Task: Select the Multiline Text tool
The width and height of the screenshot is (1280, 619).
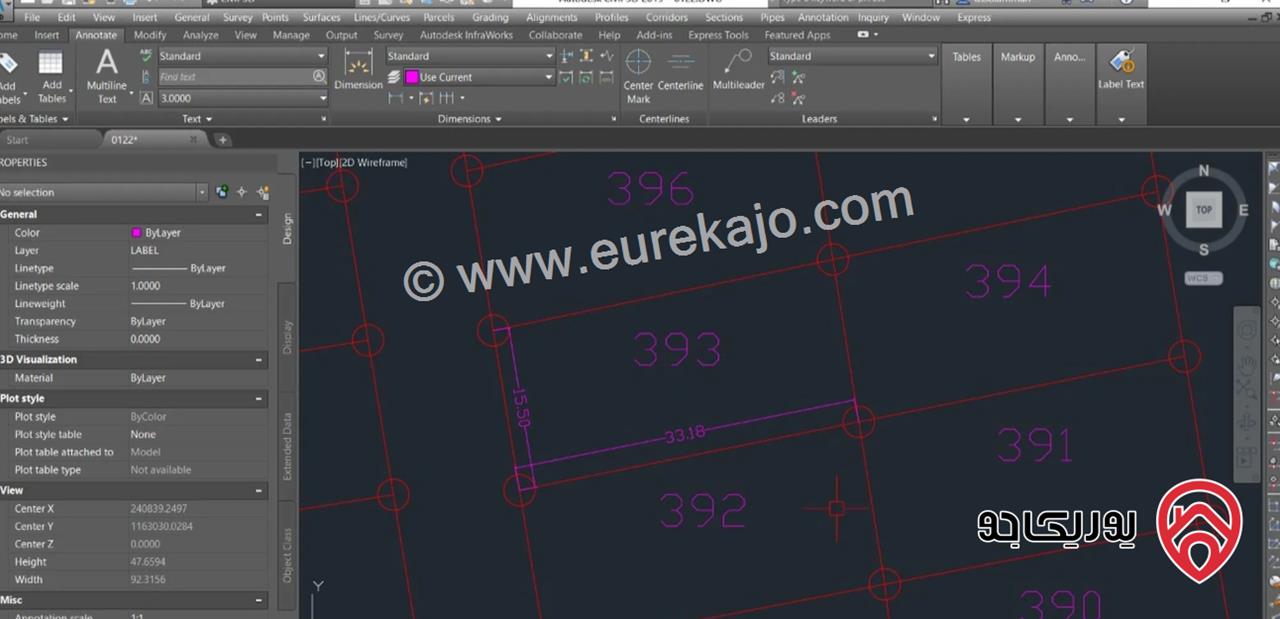Action: (106, 75)
